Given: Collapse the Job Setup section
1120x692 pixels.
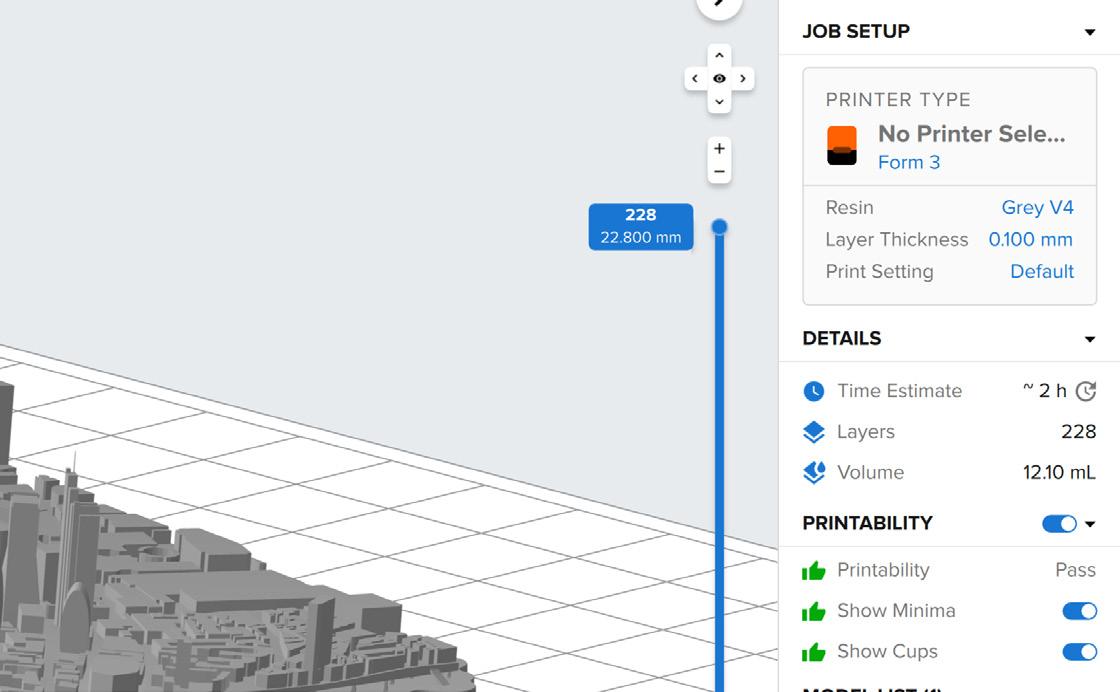Looking at the screenshot, I should 1090,32.
